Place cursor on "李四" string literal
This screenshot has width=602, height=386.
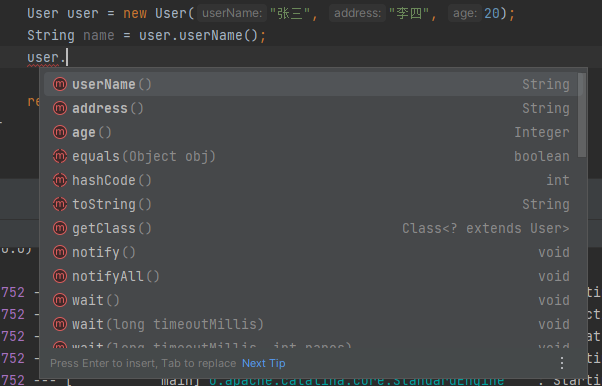coord(408,13)
